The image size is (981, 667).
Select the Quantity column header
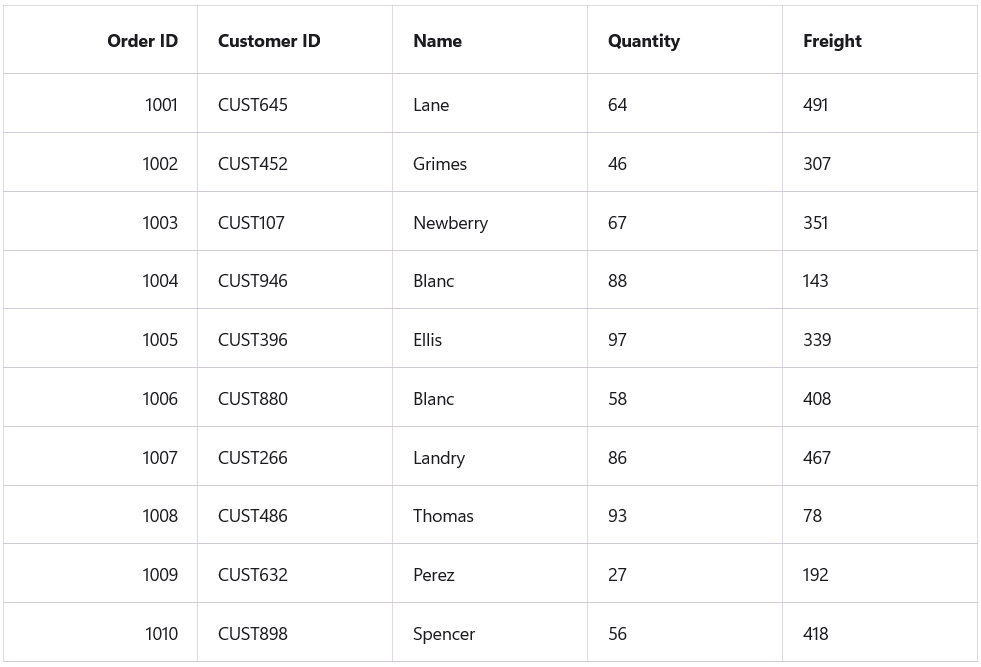[x=643, y=41]
